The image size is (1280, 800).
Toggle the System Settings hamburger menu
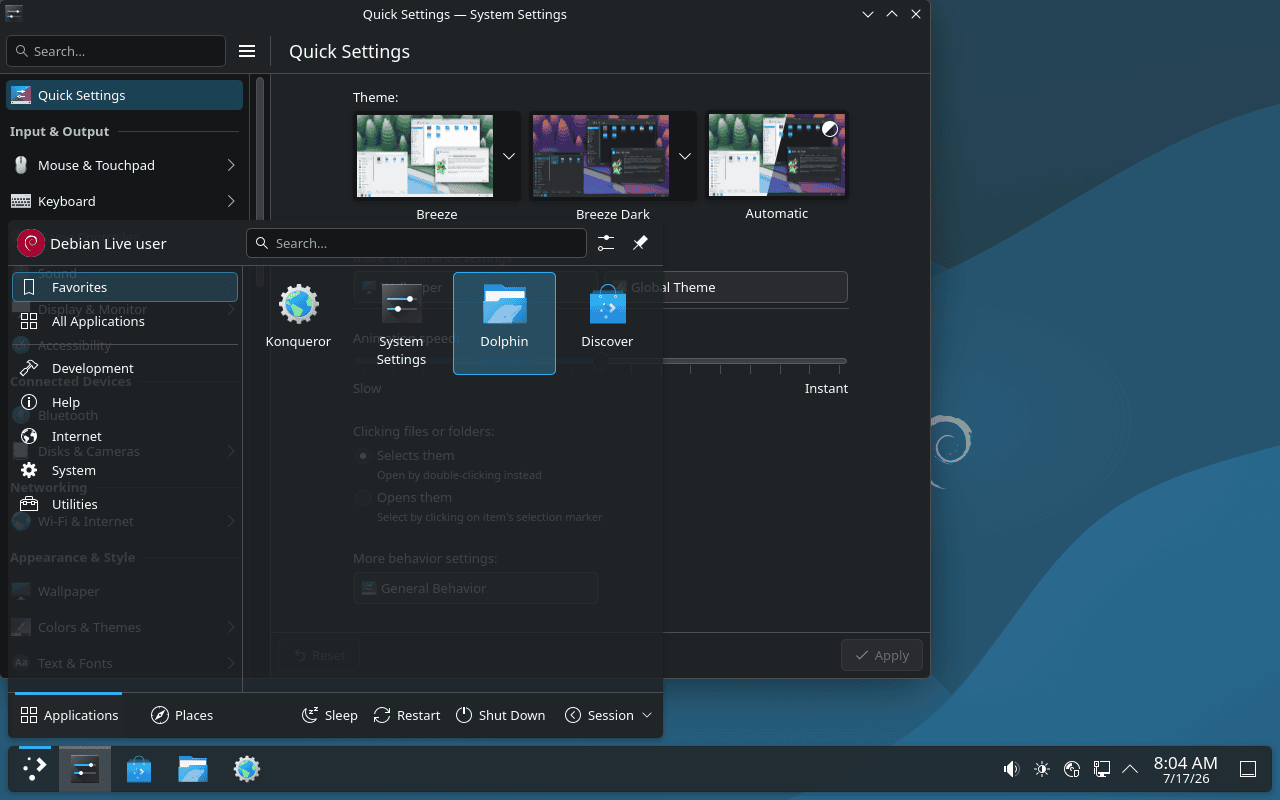click(247, 51)
